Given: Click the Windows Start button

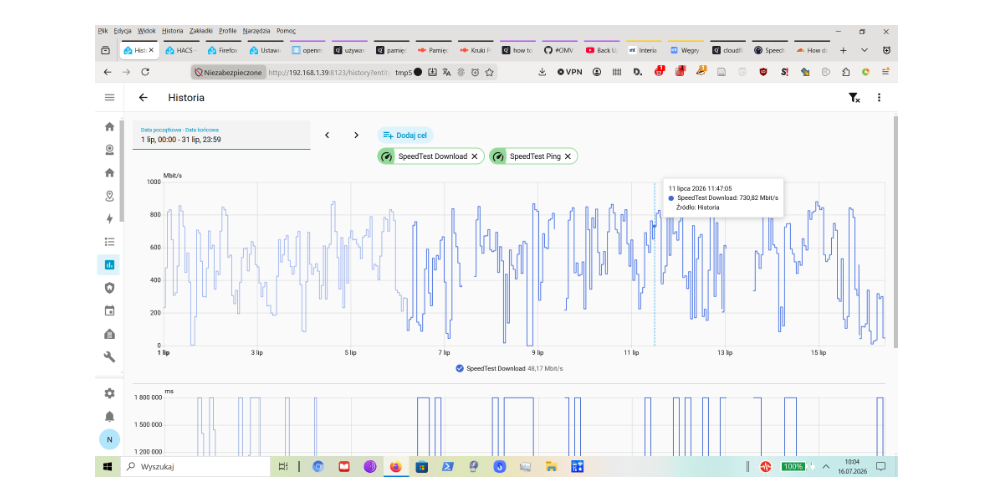Looking at the screenshot, I should point(107,466).
